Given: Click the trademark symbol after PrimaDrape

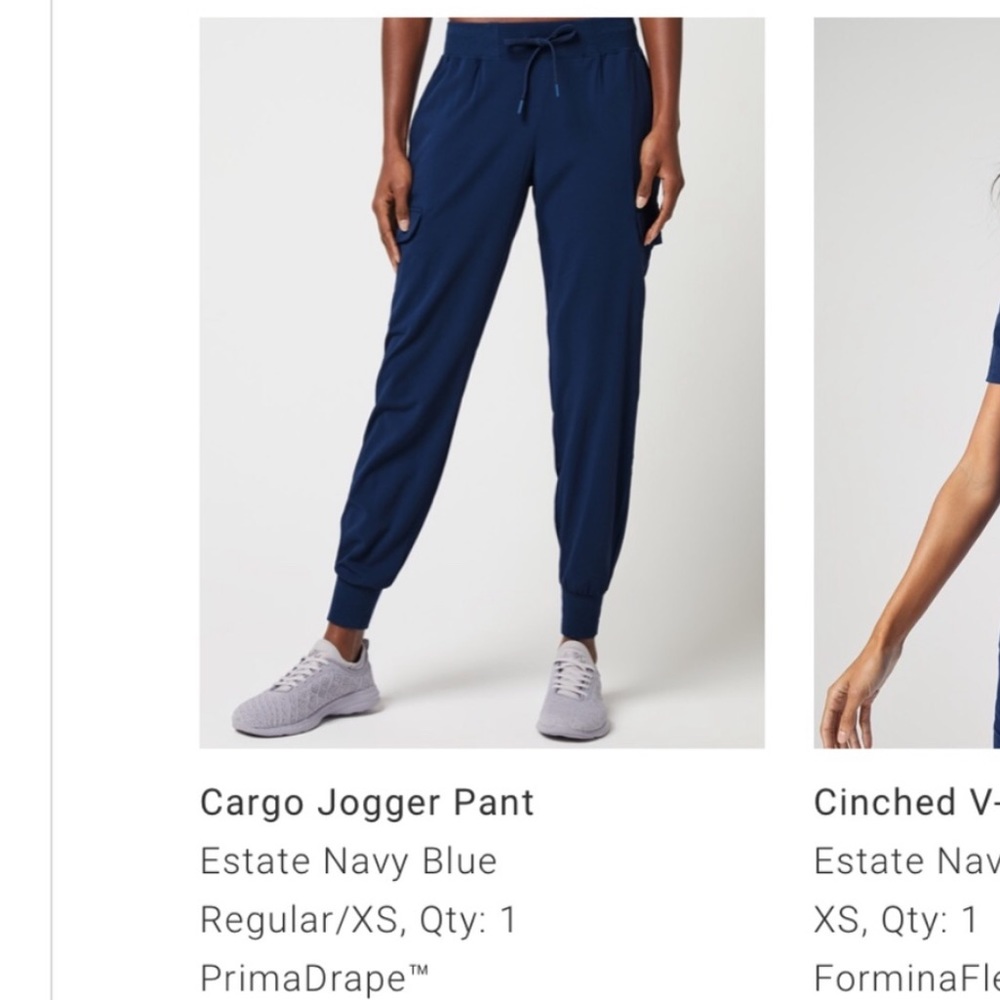Looking at the screenshot, I should (x=418, y=971).
